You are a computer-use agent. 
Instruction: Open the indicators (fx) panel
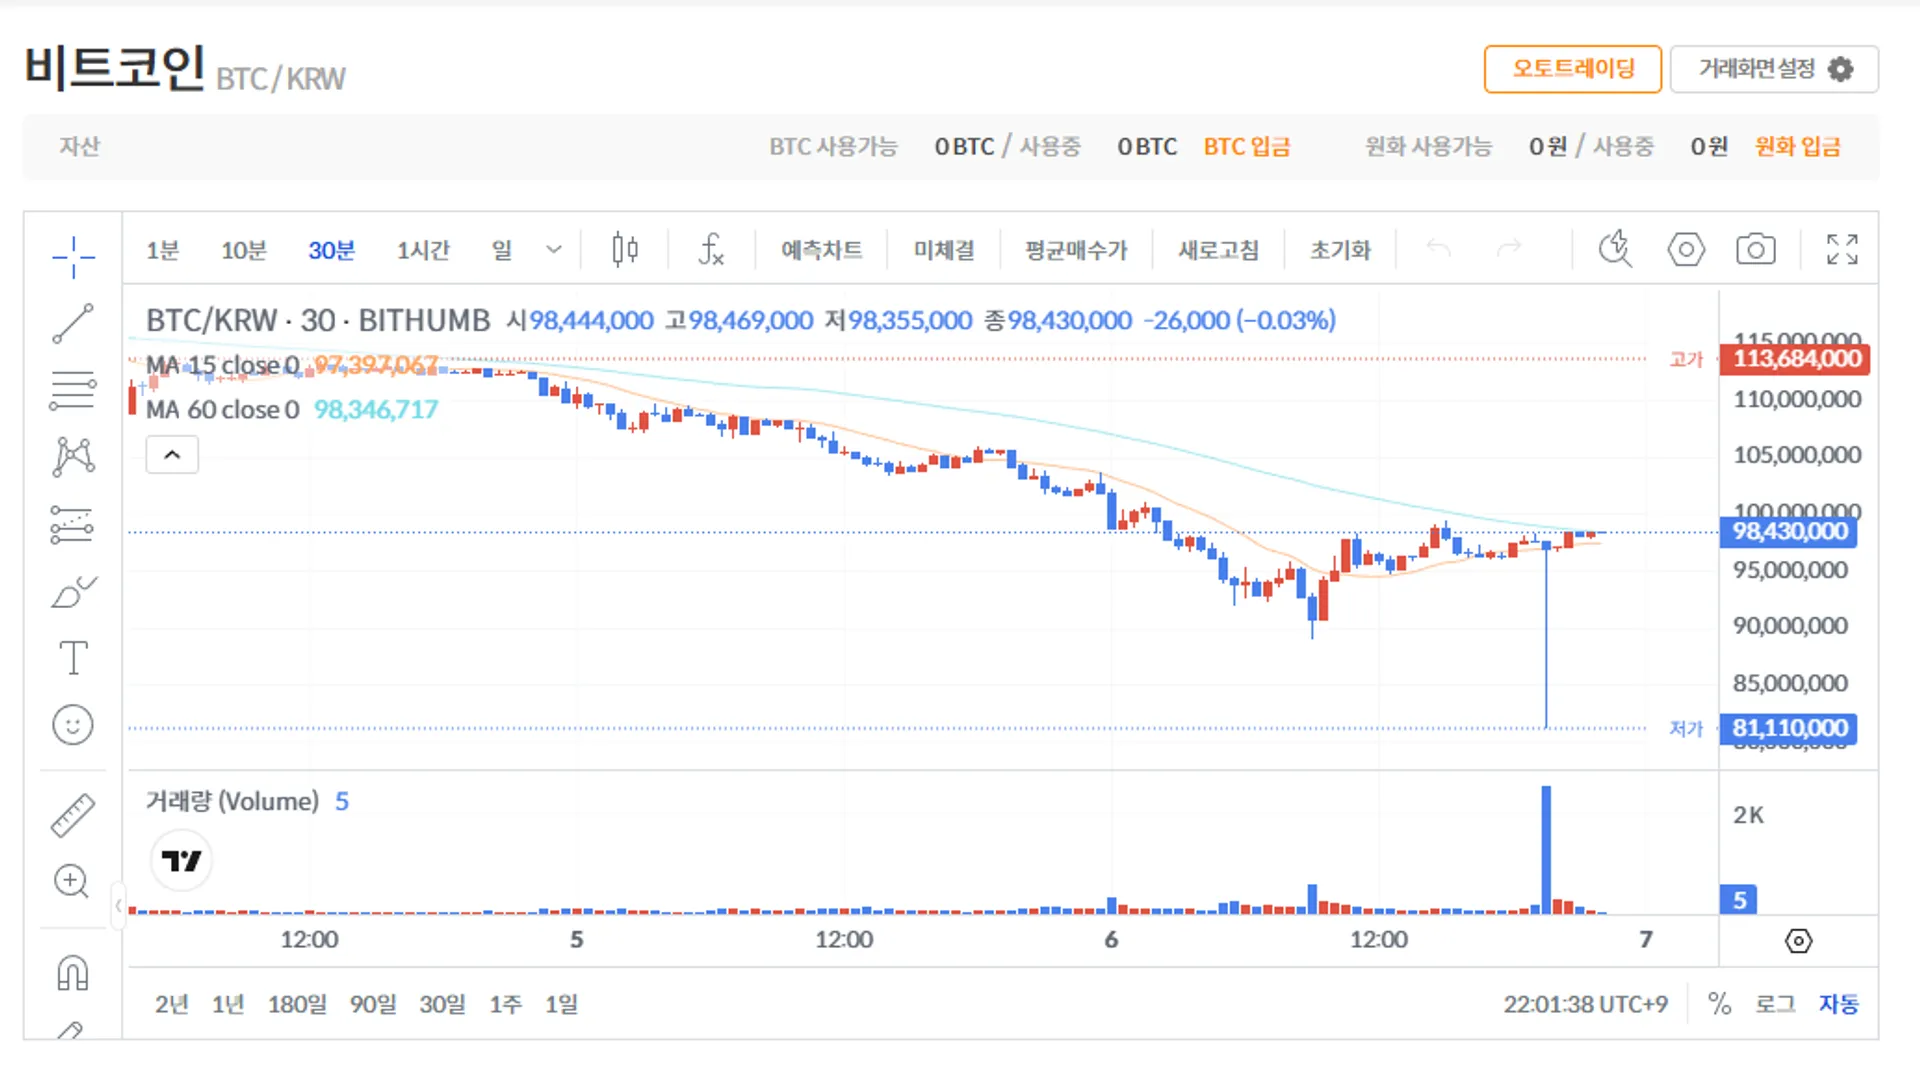click(711, 250)
